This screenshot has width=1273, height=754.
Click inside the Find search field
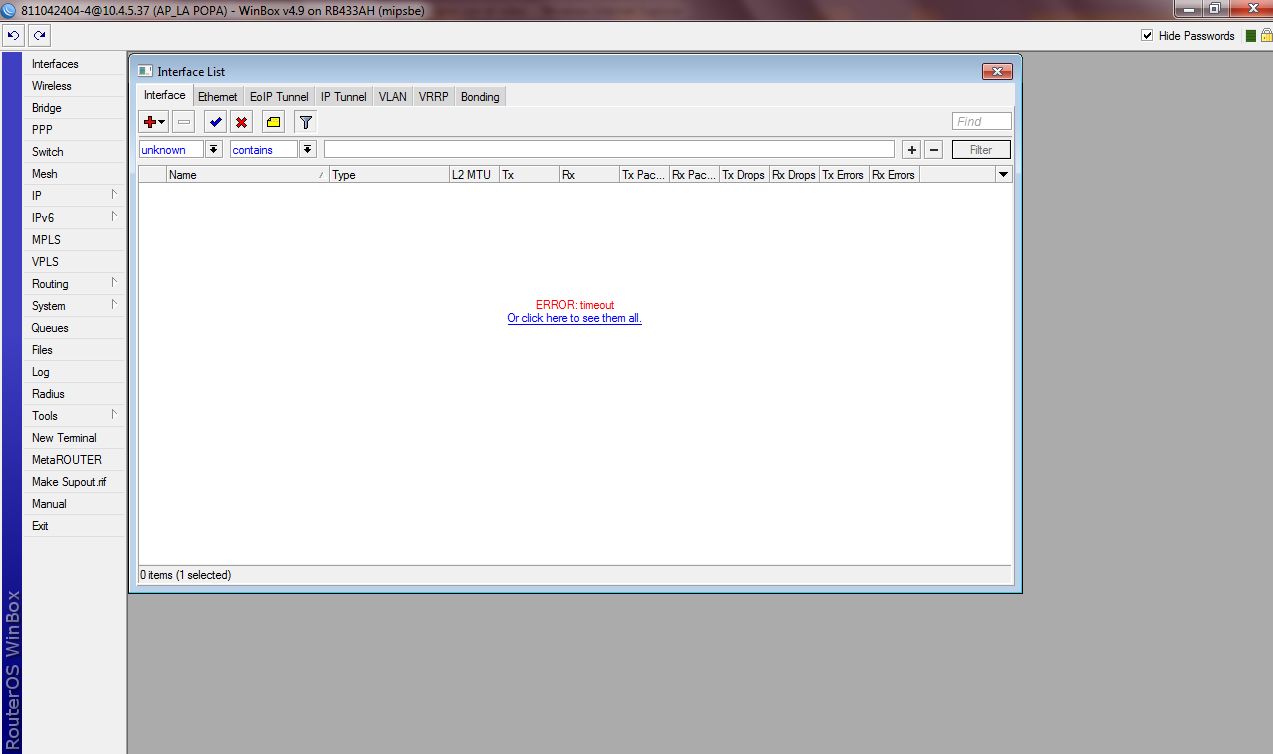pos(979,120)
